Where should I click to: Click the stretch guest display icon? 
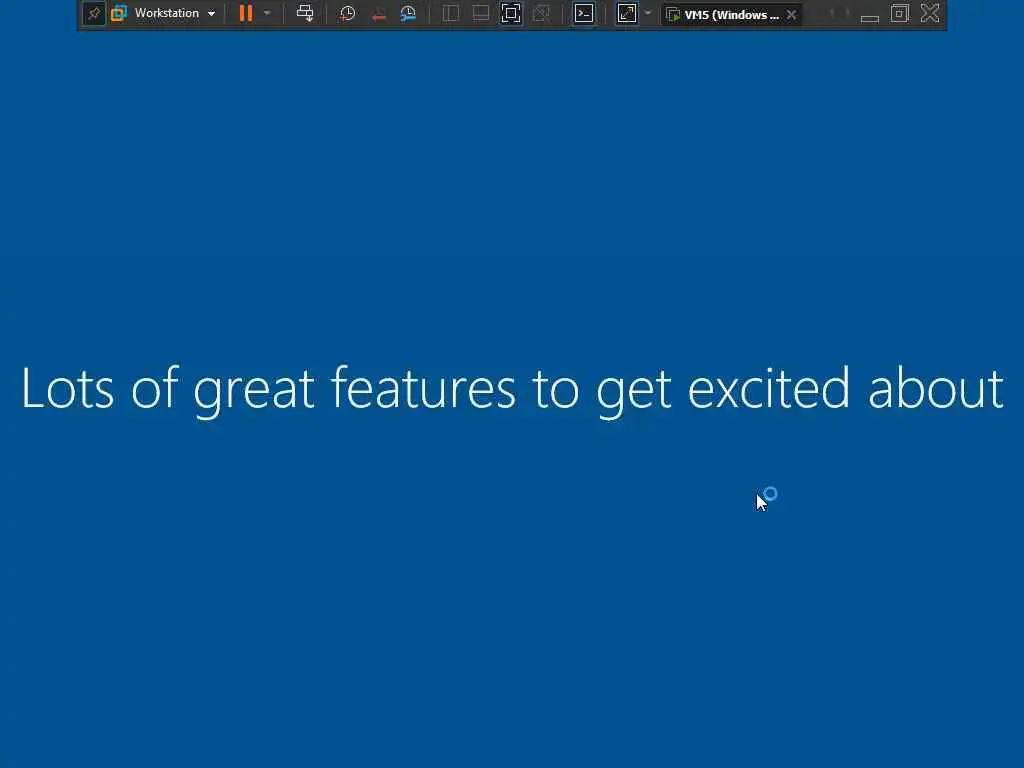(627, 13)
